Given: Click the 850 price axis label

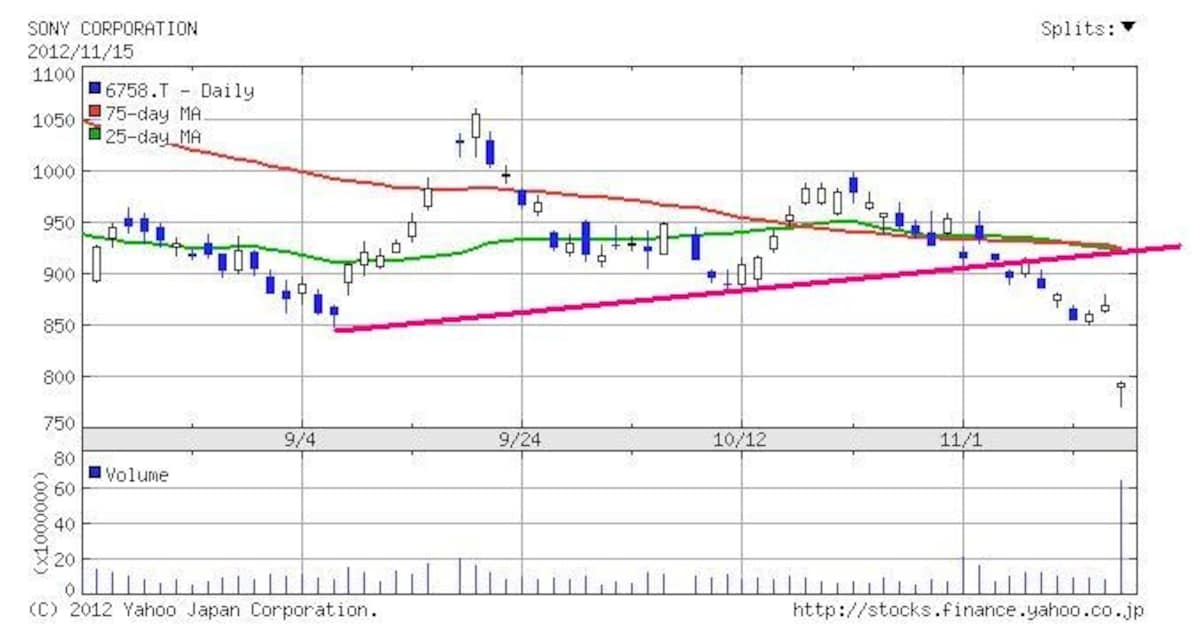Looking at the screenshot, I should coord(59,326).
